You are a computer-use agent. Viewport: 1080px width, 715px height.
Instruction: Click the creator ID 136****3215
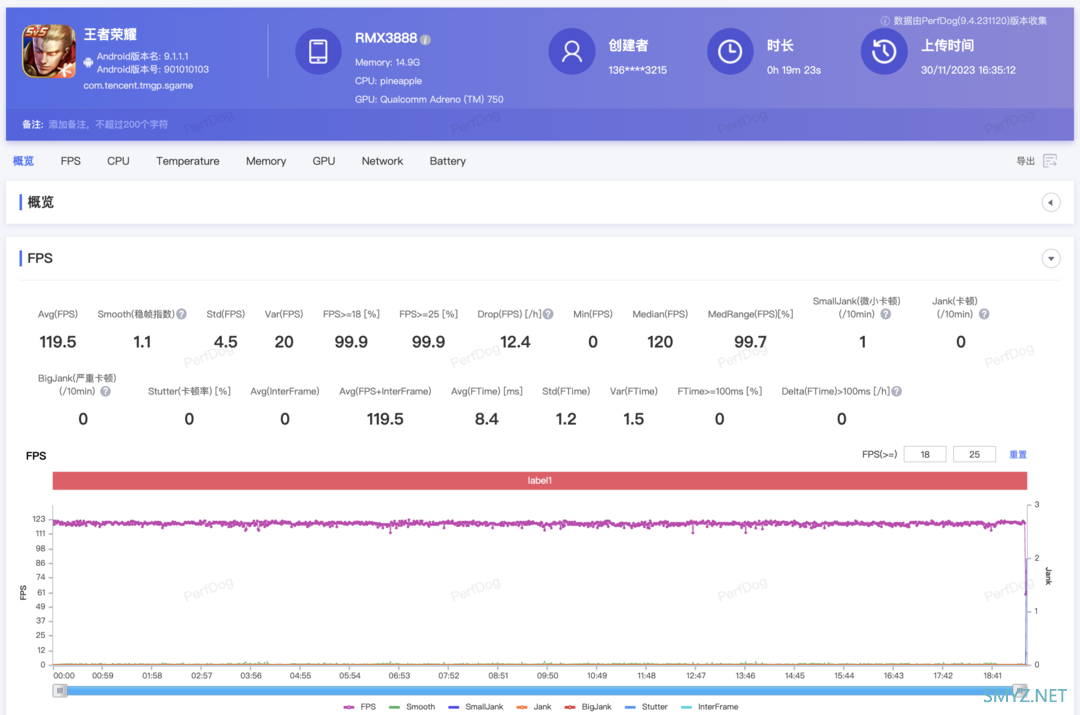coord(637,70)
